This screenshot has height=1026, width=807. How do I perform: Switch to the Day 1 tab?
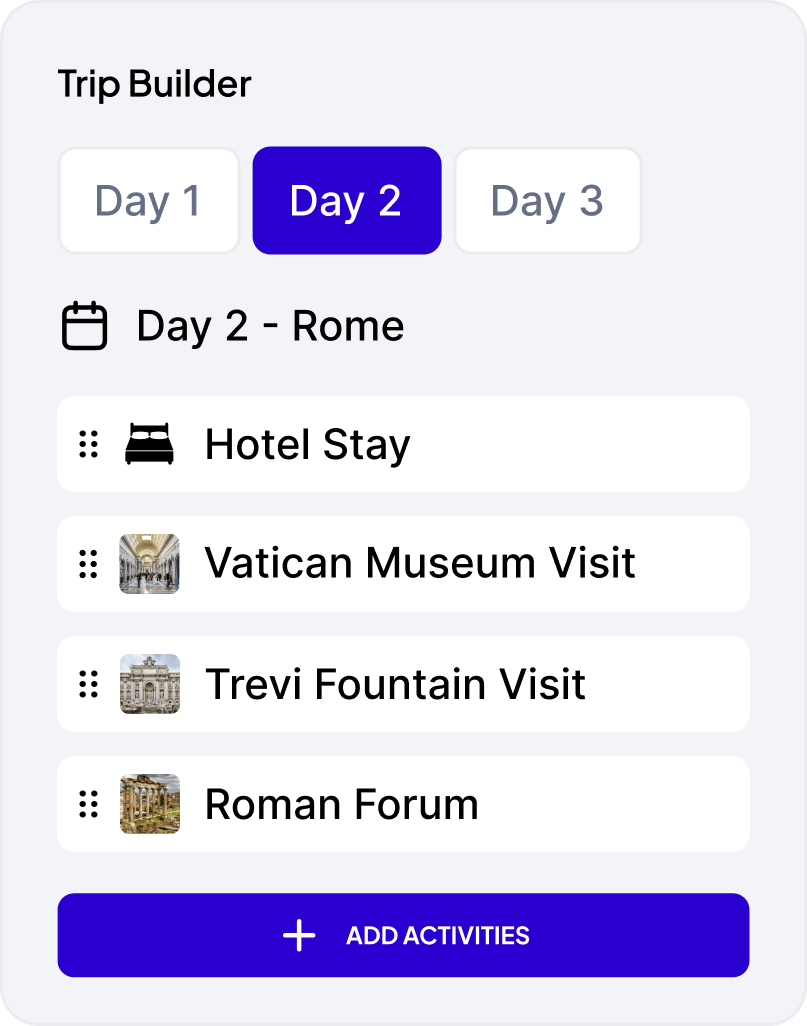click(x=148, y=201)
